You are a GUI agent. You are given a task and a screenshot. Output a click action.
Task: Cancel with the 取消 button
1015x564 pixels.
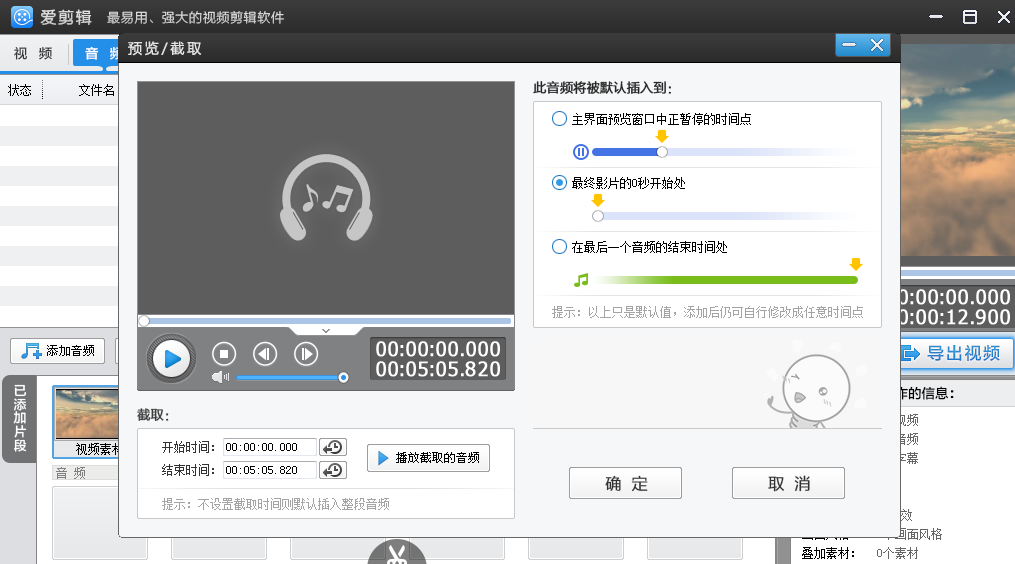click(x=788, y=483)
